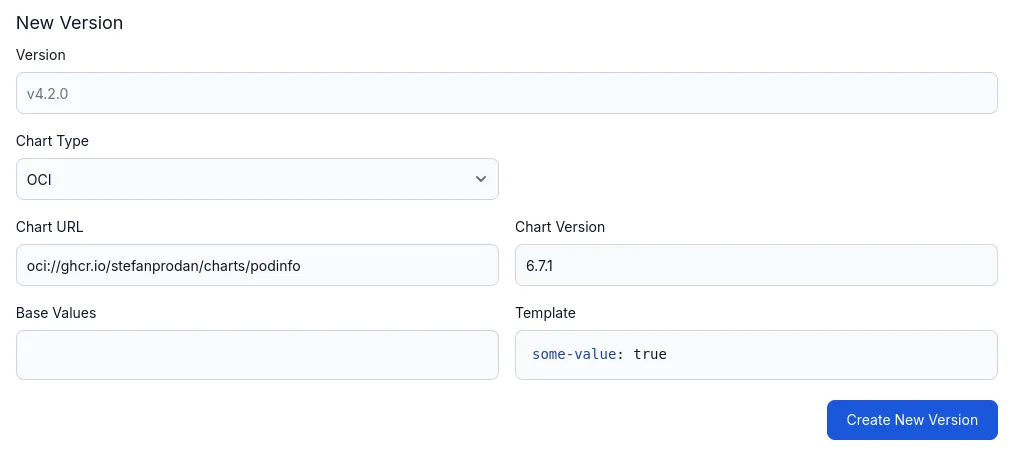Viewport: 1014px width, 455px height.
Task: Click the oci://ghcr.io podinfo URL text
Action: [x=164, y=266]
